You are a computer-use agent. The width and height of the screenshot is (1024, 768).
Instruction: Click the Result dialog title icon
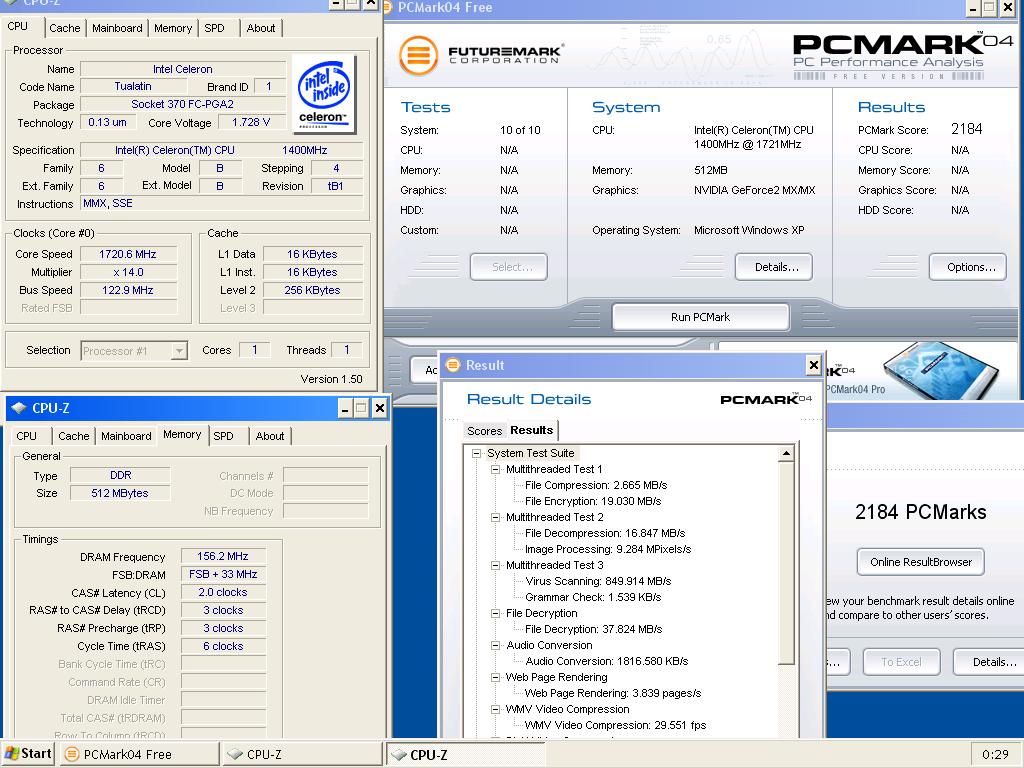click(x=453, y=365)
